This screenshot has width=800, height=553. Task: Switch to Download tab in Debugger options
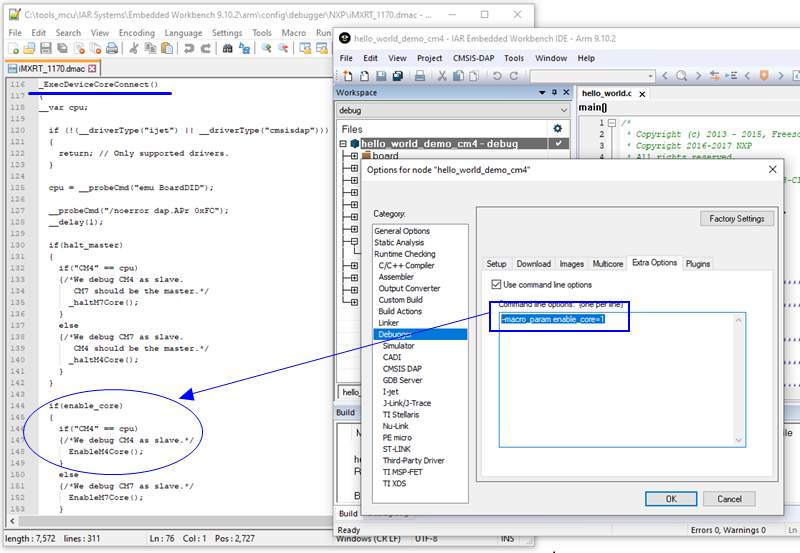click(x=534, y=264)
